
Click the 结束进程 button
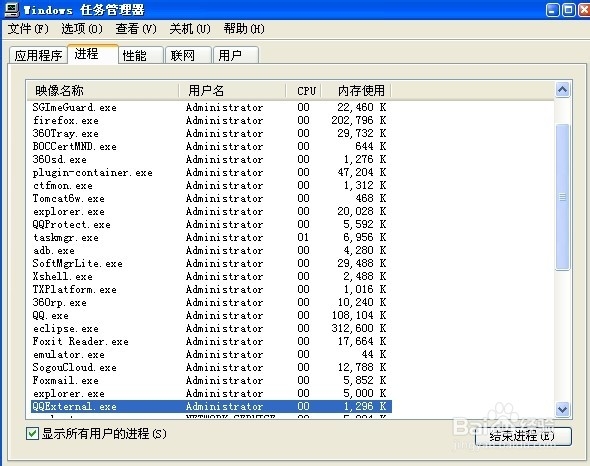pyautogui.click(x=523, y=436)
